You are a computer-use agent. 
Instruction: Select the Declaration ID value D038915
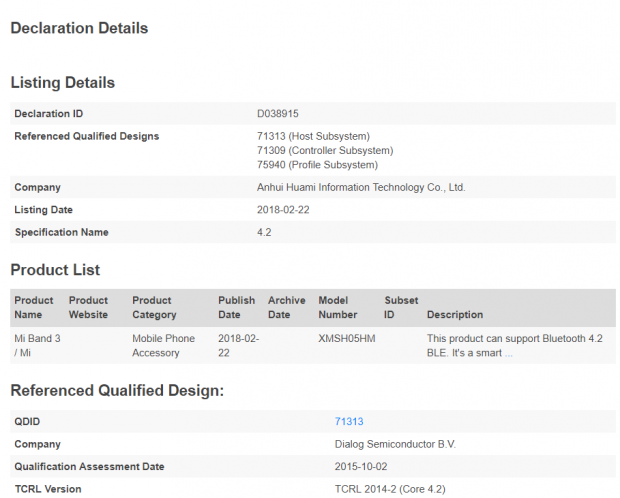pyautogui.click(x=280, y=114)
